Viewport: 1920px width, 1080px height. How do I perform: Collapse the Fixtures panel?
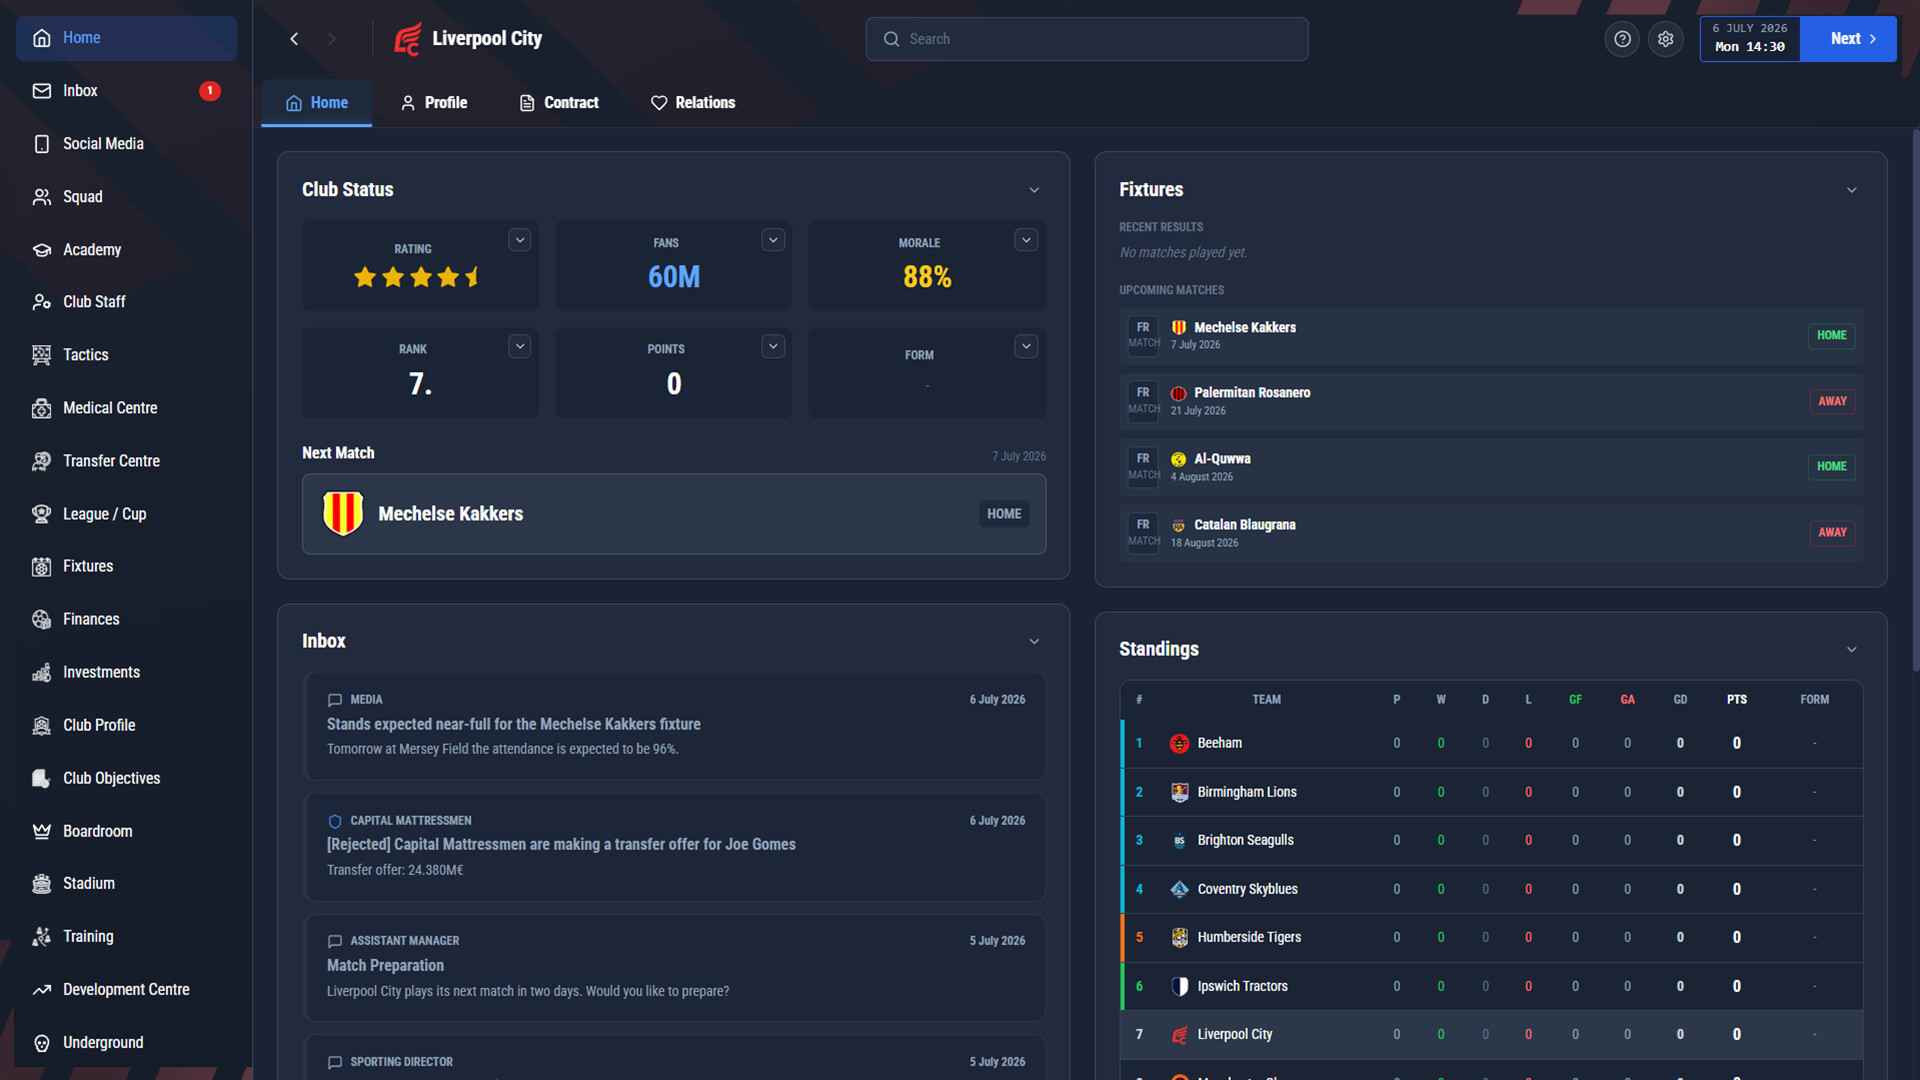click(1851, 190)
